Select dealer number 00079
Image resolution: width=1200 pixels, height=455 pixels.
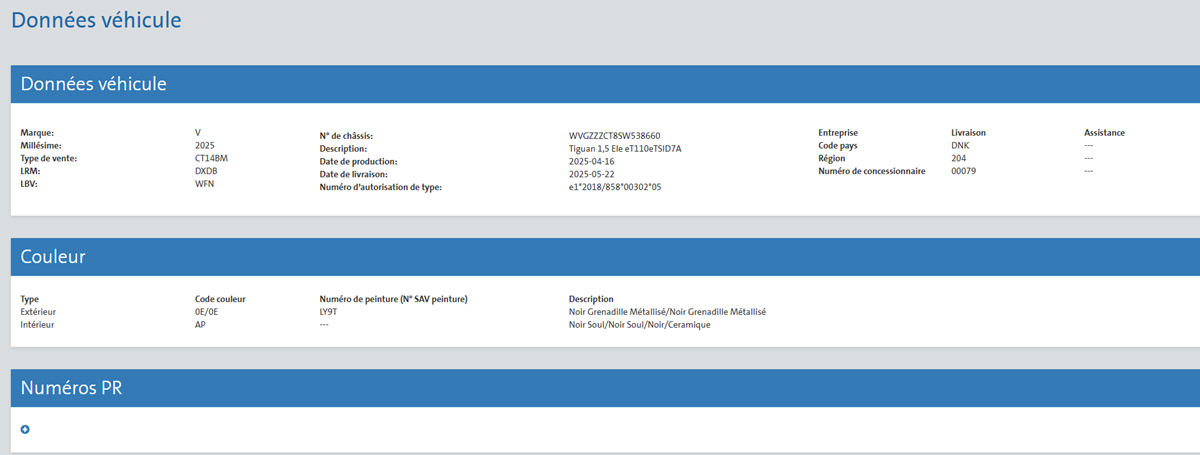pyautogui.click(x=963, y=171)
